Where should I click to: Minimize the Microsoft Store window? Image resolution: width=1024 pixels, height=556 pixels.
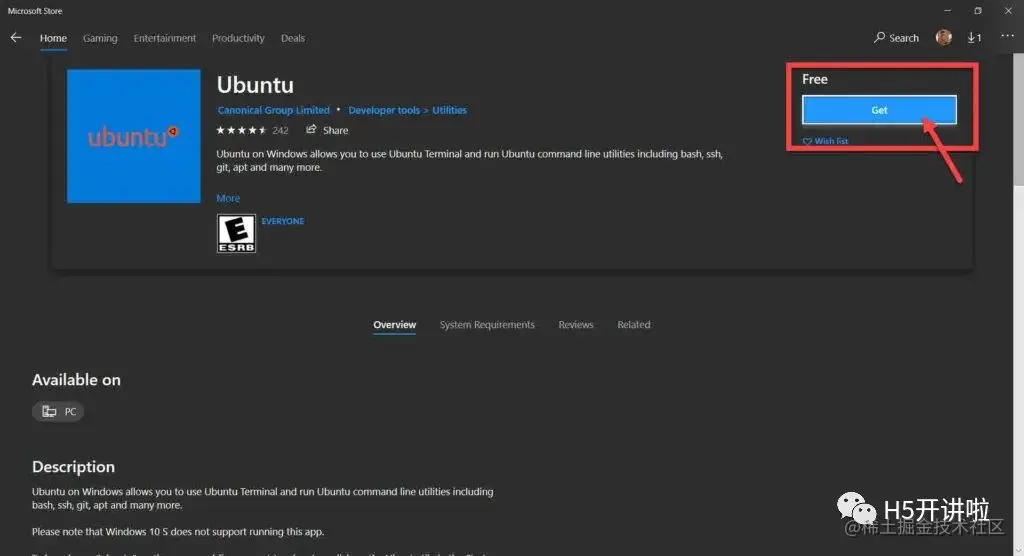click(x=947, y=10)
